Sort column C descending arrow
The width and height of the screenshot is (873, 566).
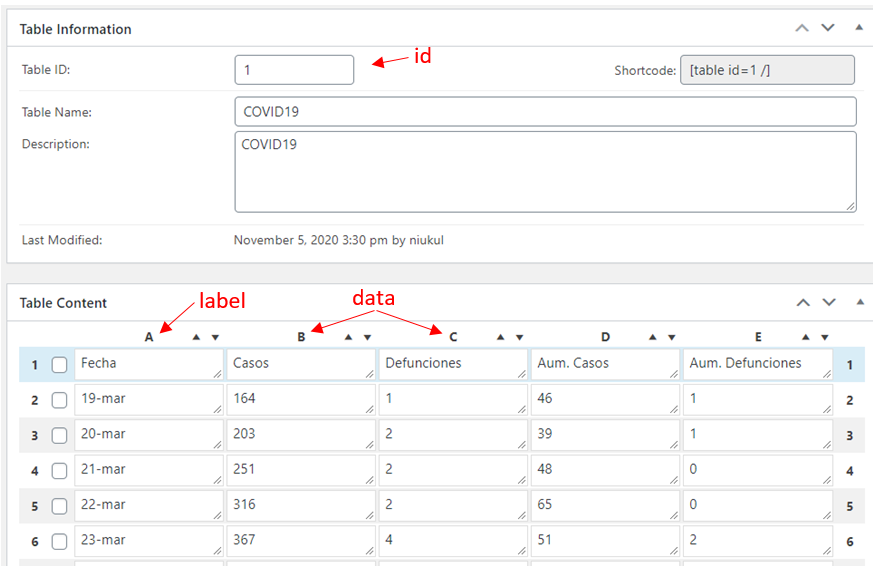(x=519, y=337)
